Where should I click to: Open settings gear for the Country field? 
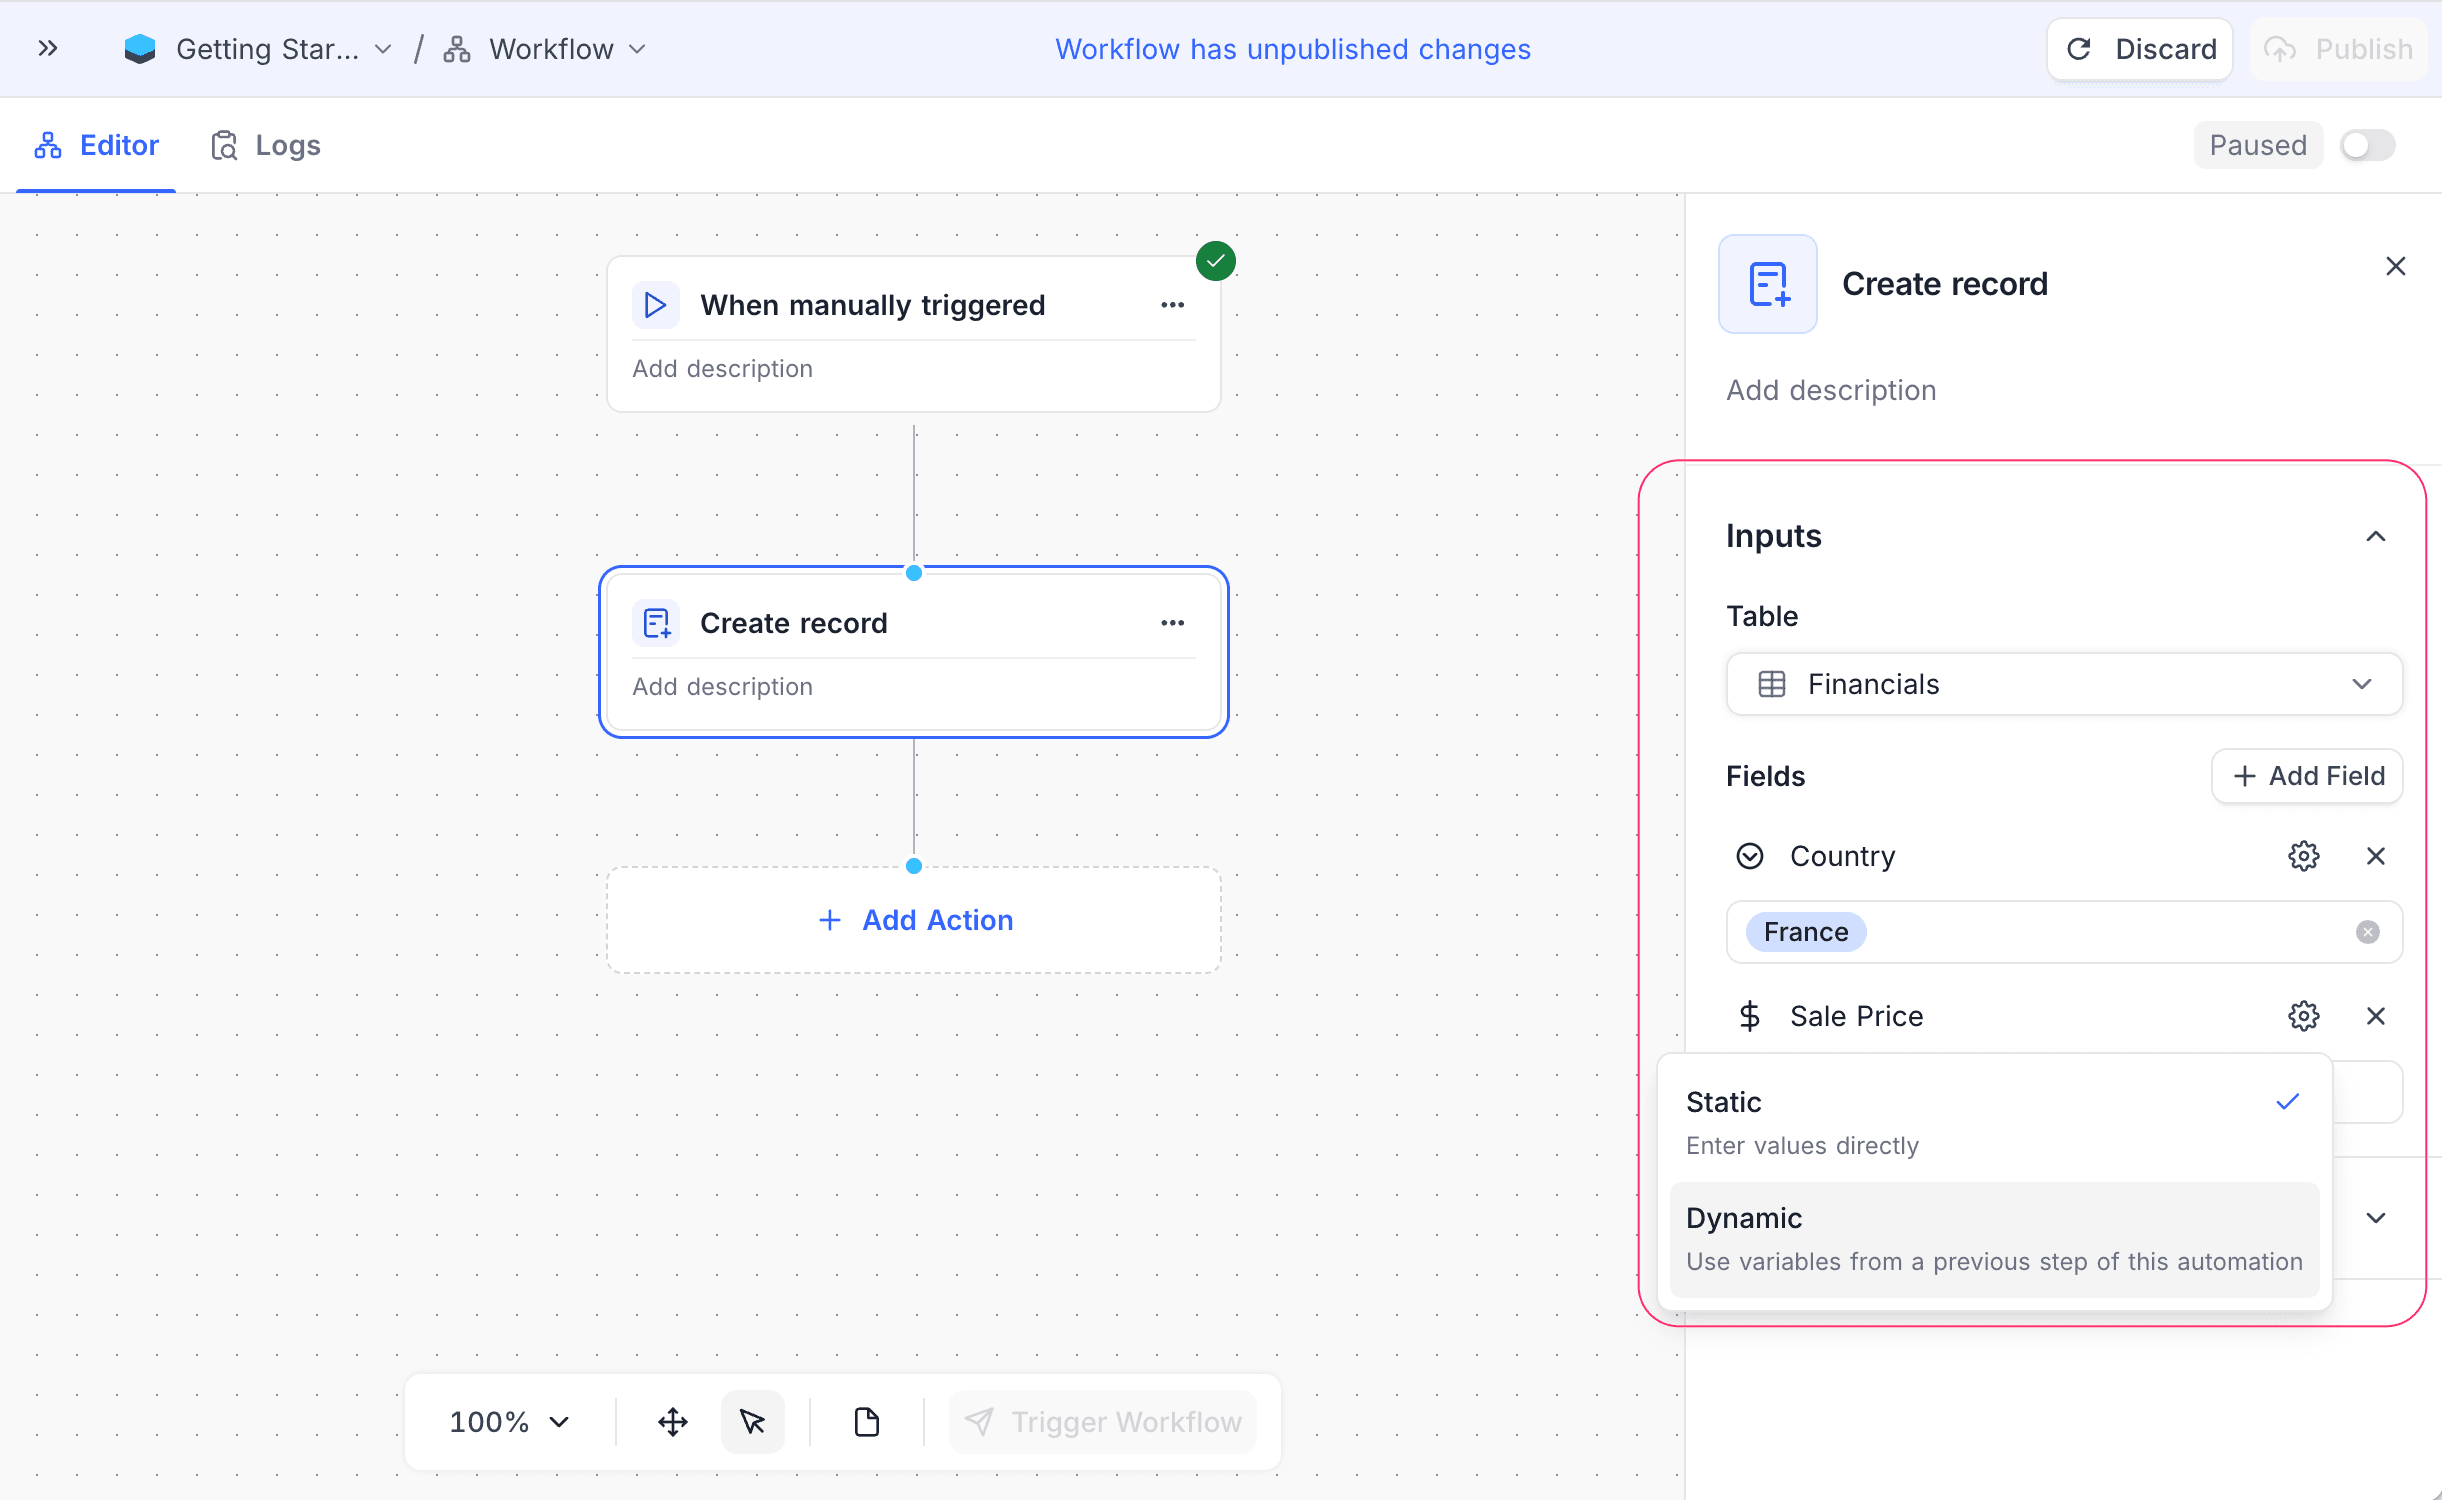pos(2304,856)
